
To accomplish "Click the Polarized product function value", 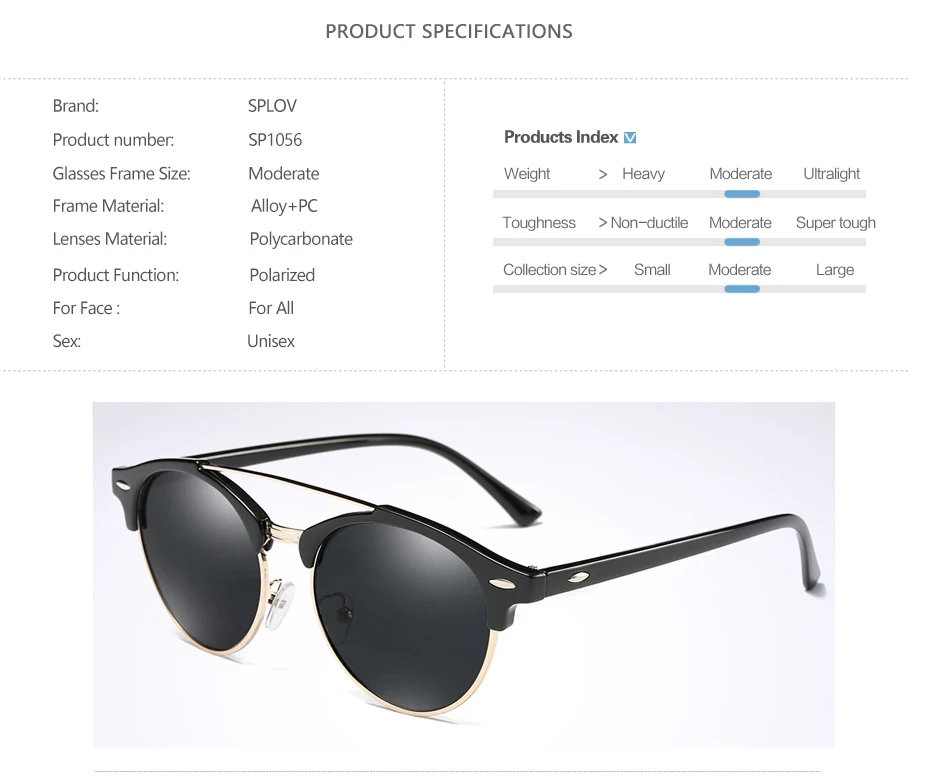I will coord(282,275).
